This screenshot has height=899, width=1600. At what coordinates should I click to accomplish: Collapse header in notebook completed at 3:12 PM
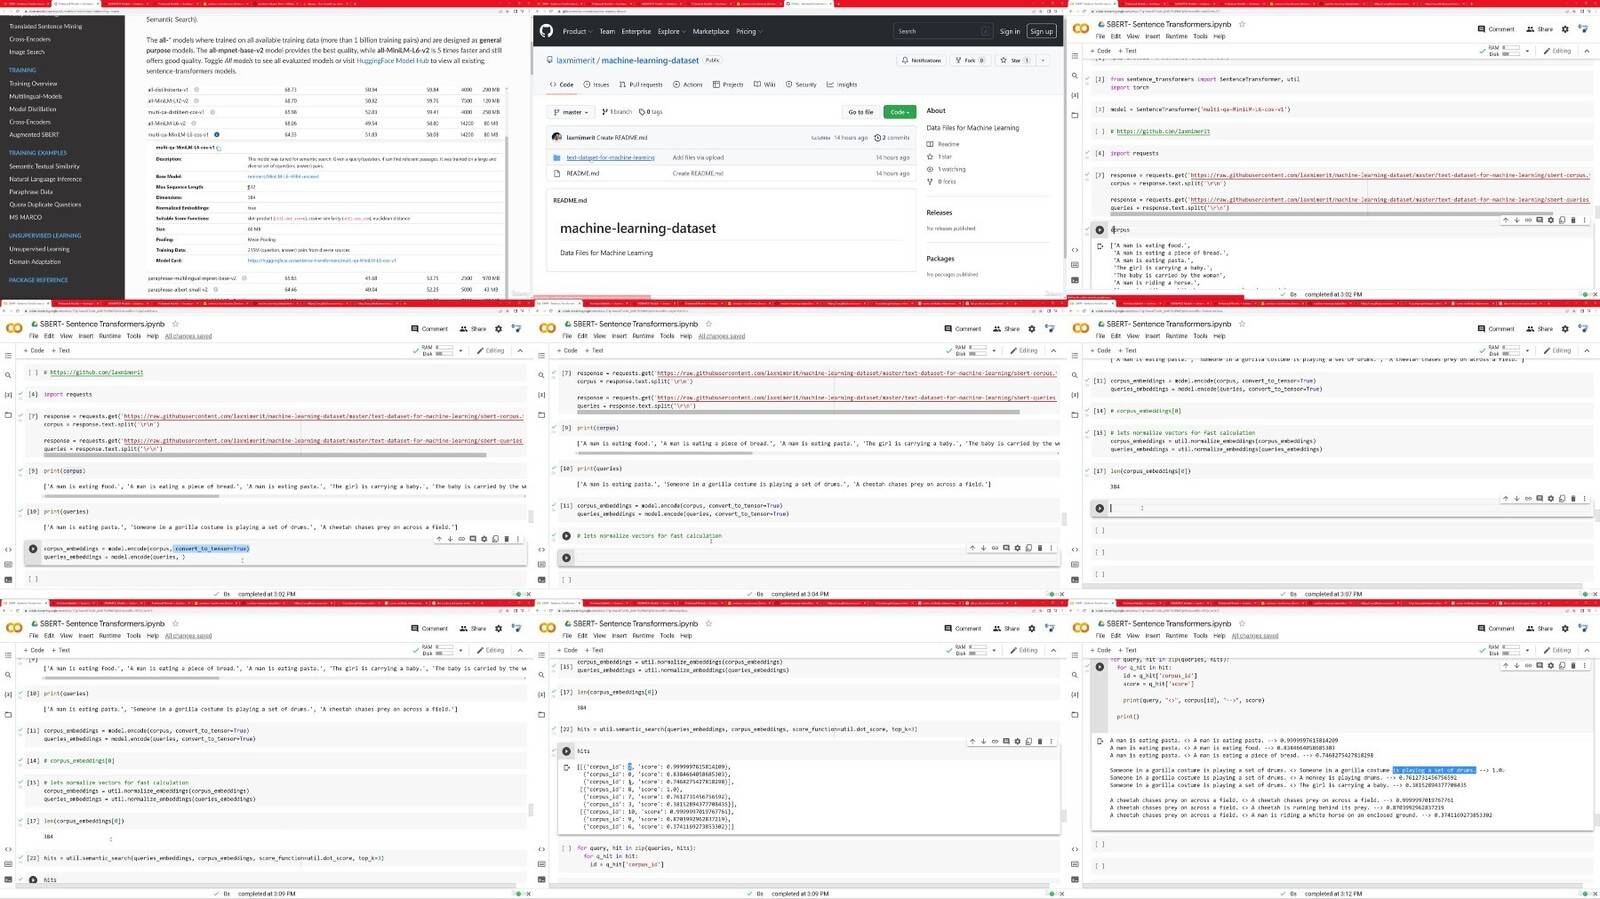(1586, 651)
